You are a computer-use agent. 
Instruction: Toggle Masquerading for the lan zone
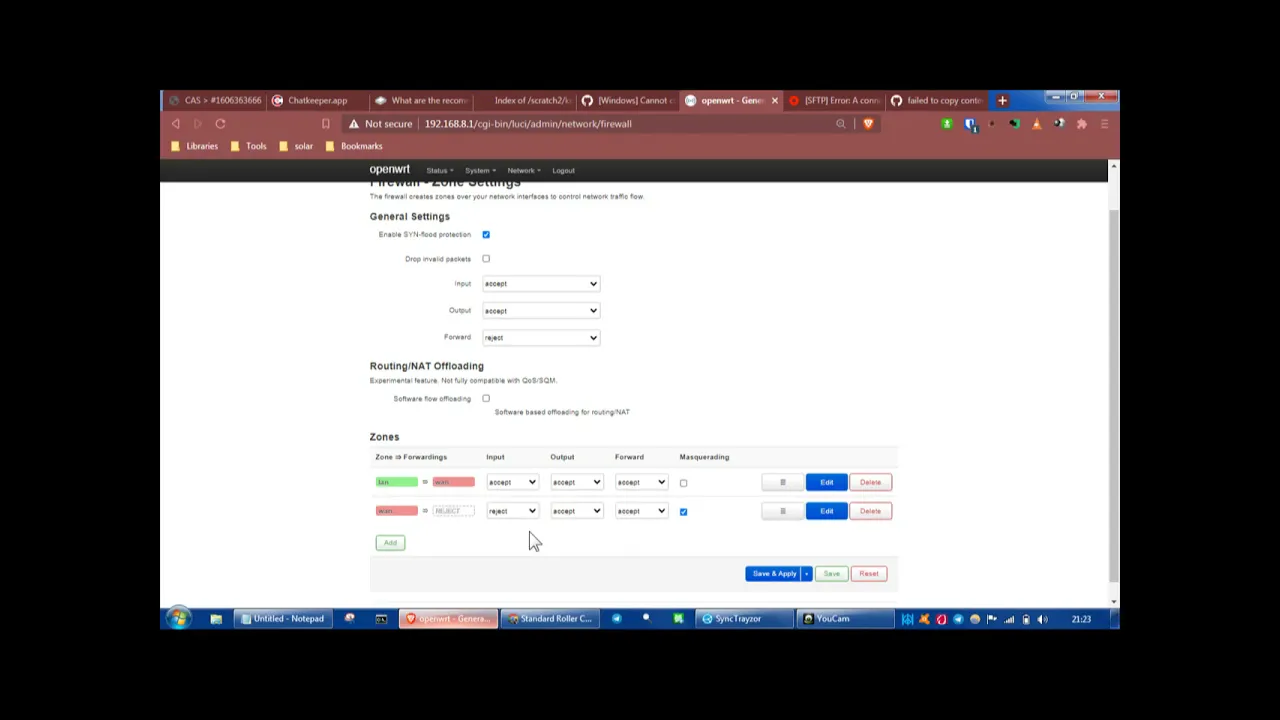point(684,483)
